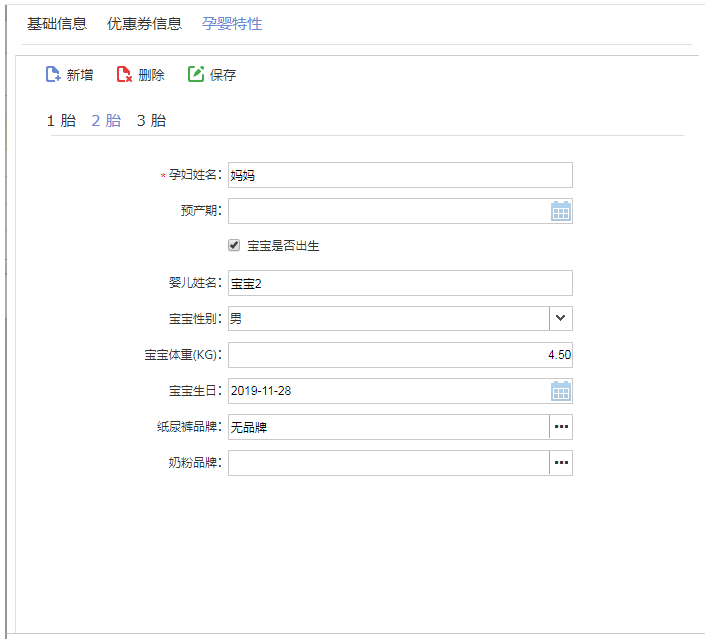715x639 pixels.
Task: Select the 孕婴特性 tab
Action: [232, 23]
